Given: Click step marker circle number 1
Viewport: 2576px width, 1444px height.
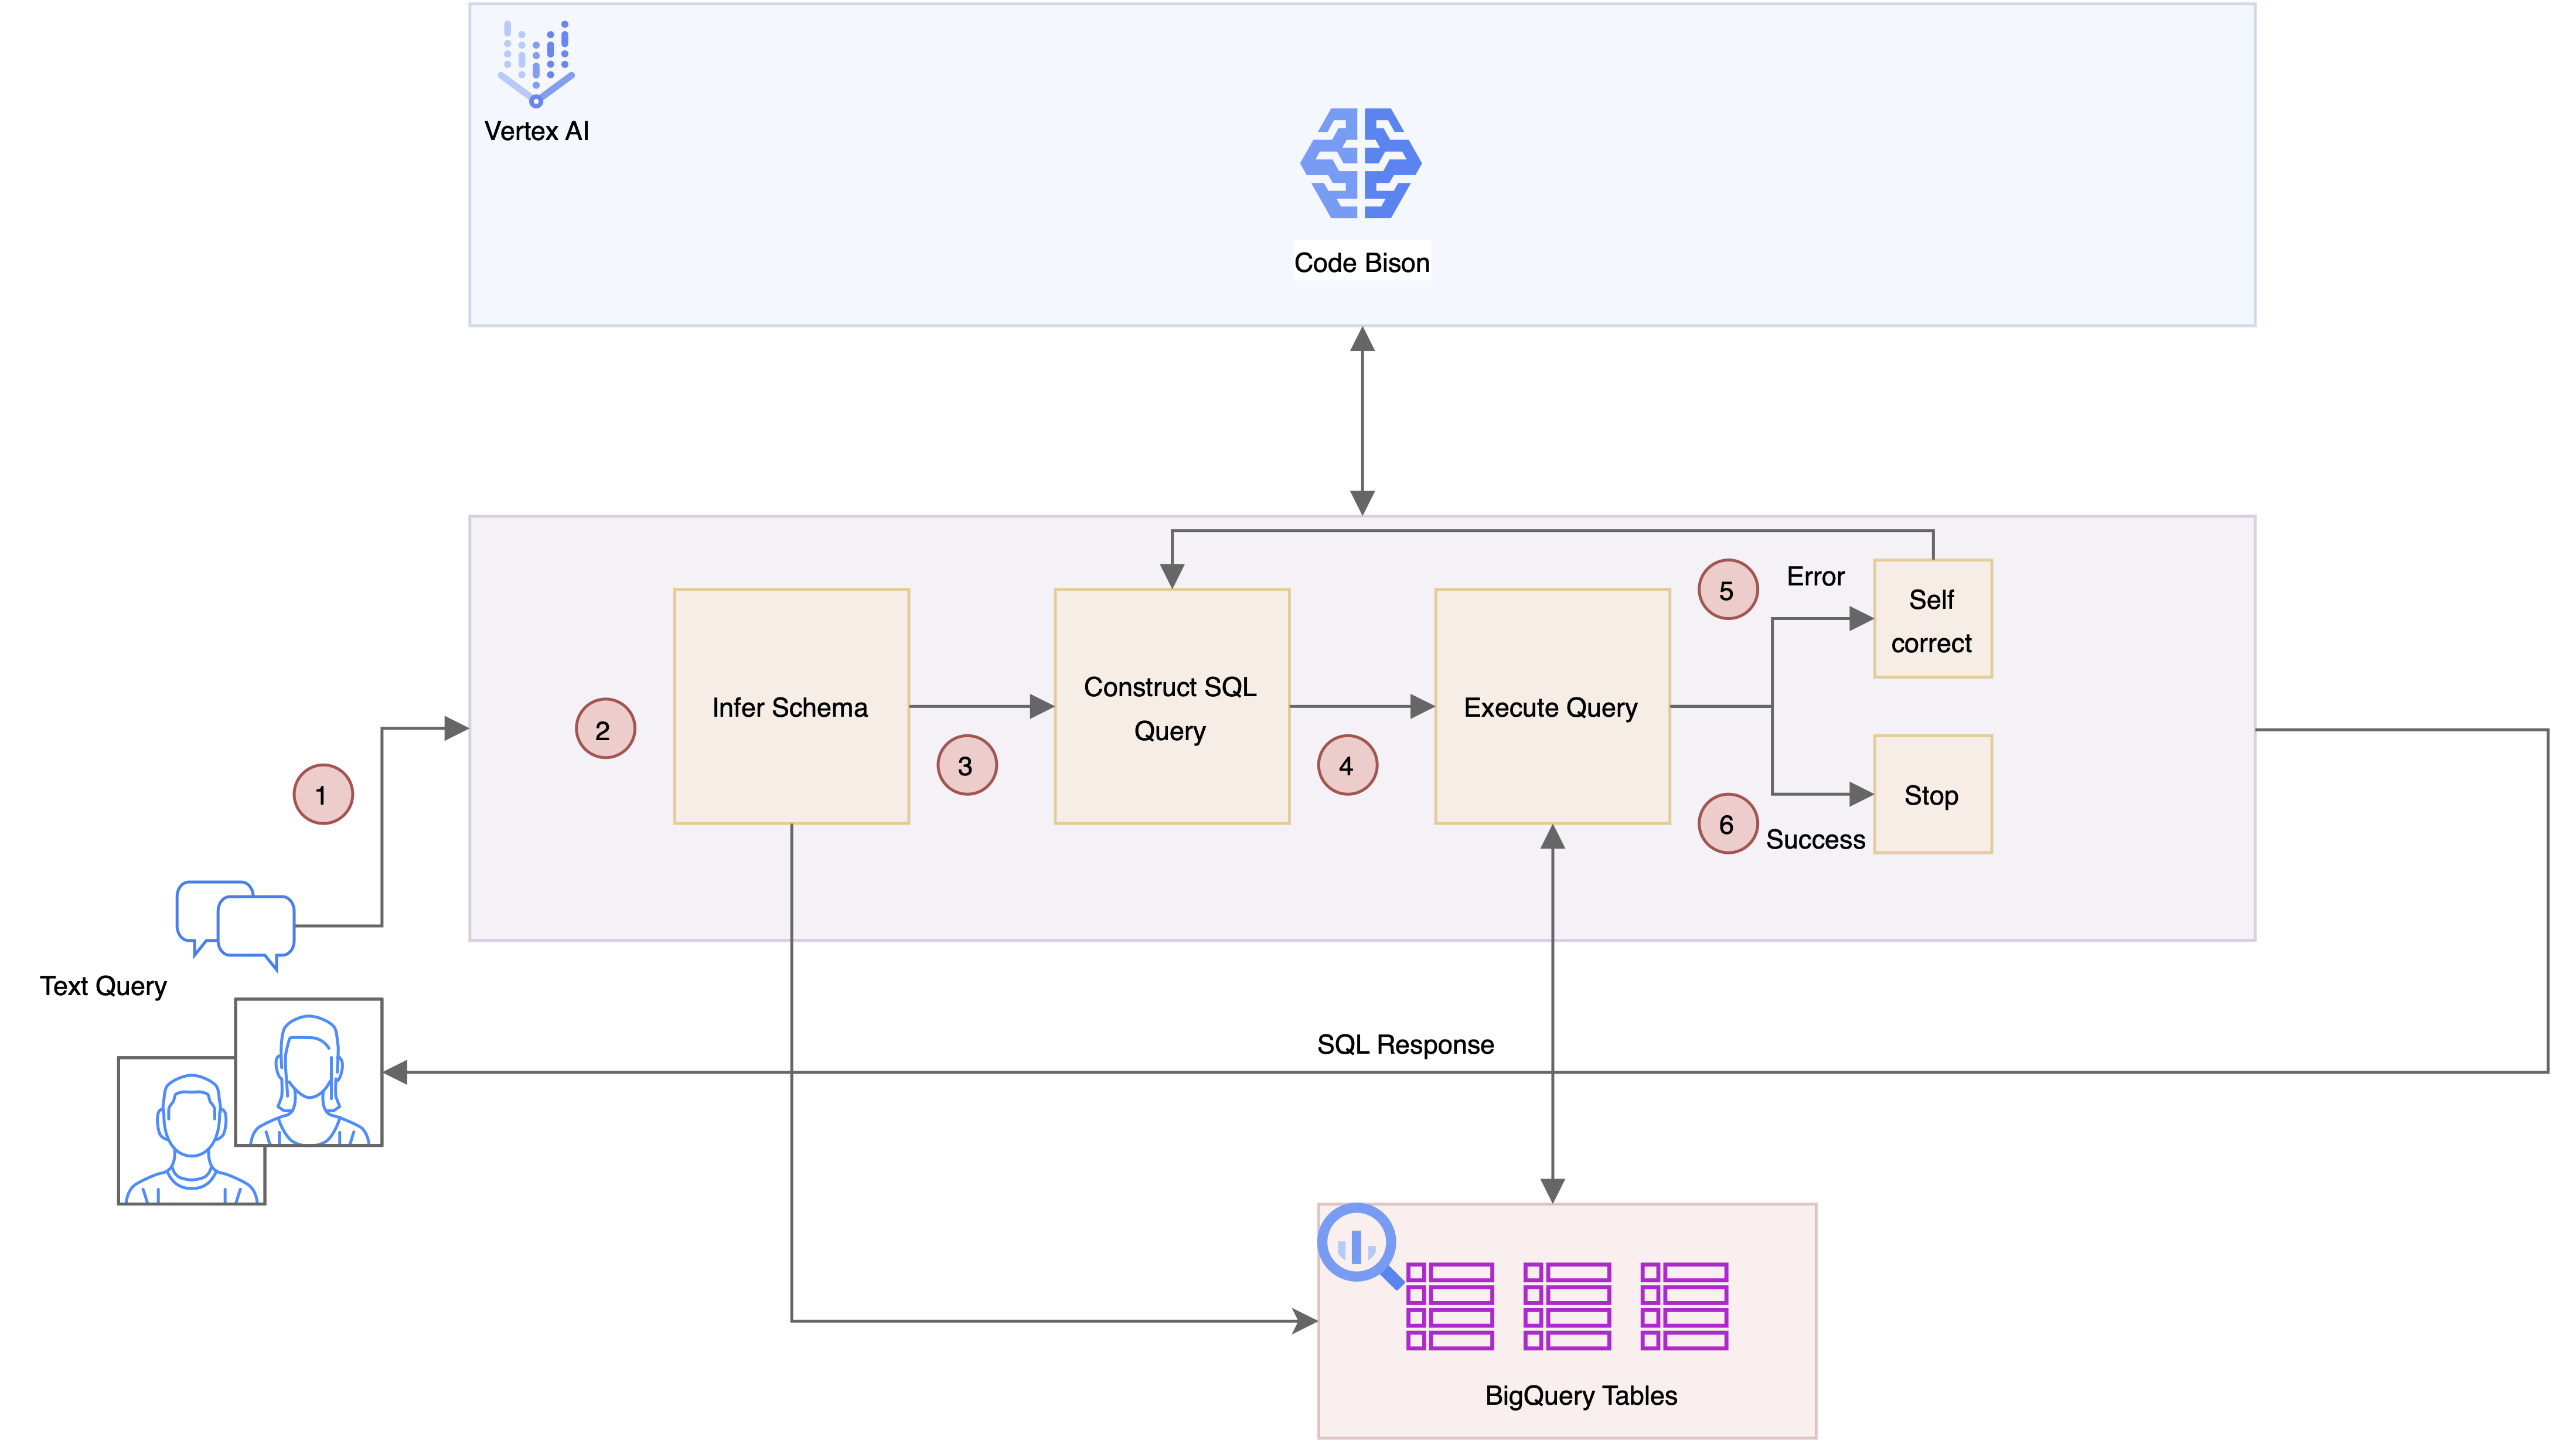Looking at the screenshot, I should pyautogui.click(x=322, y=795).
